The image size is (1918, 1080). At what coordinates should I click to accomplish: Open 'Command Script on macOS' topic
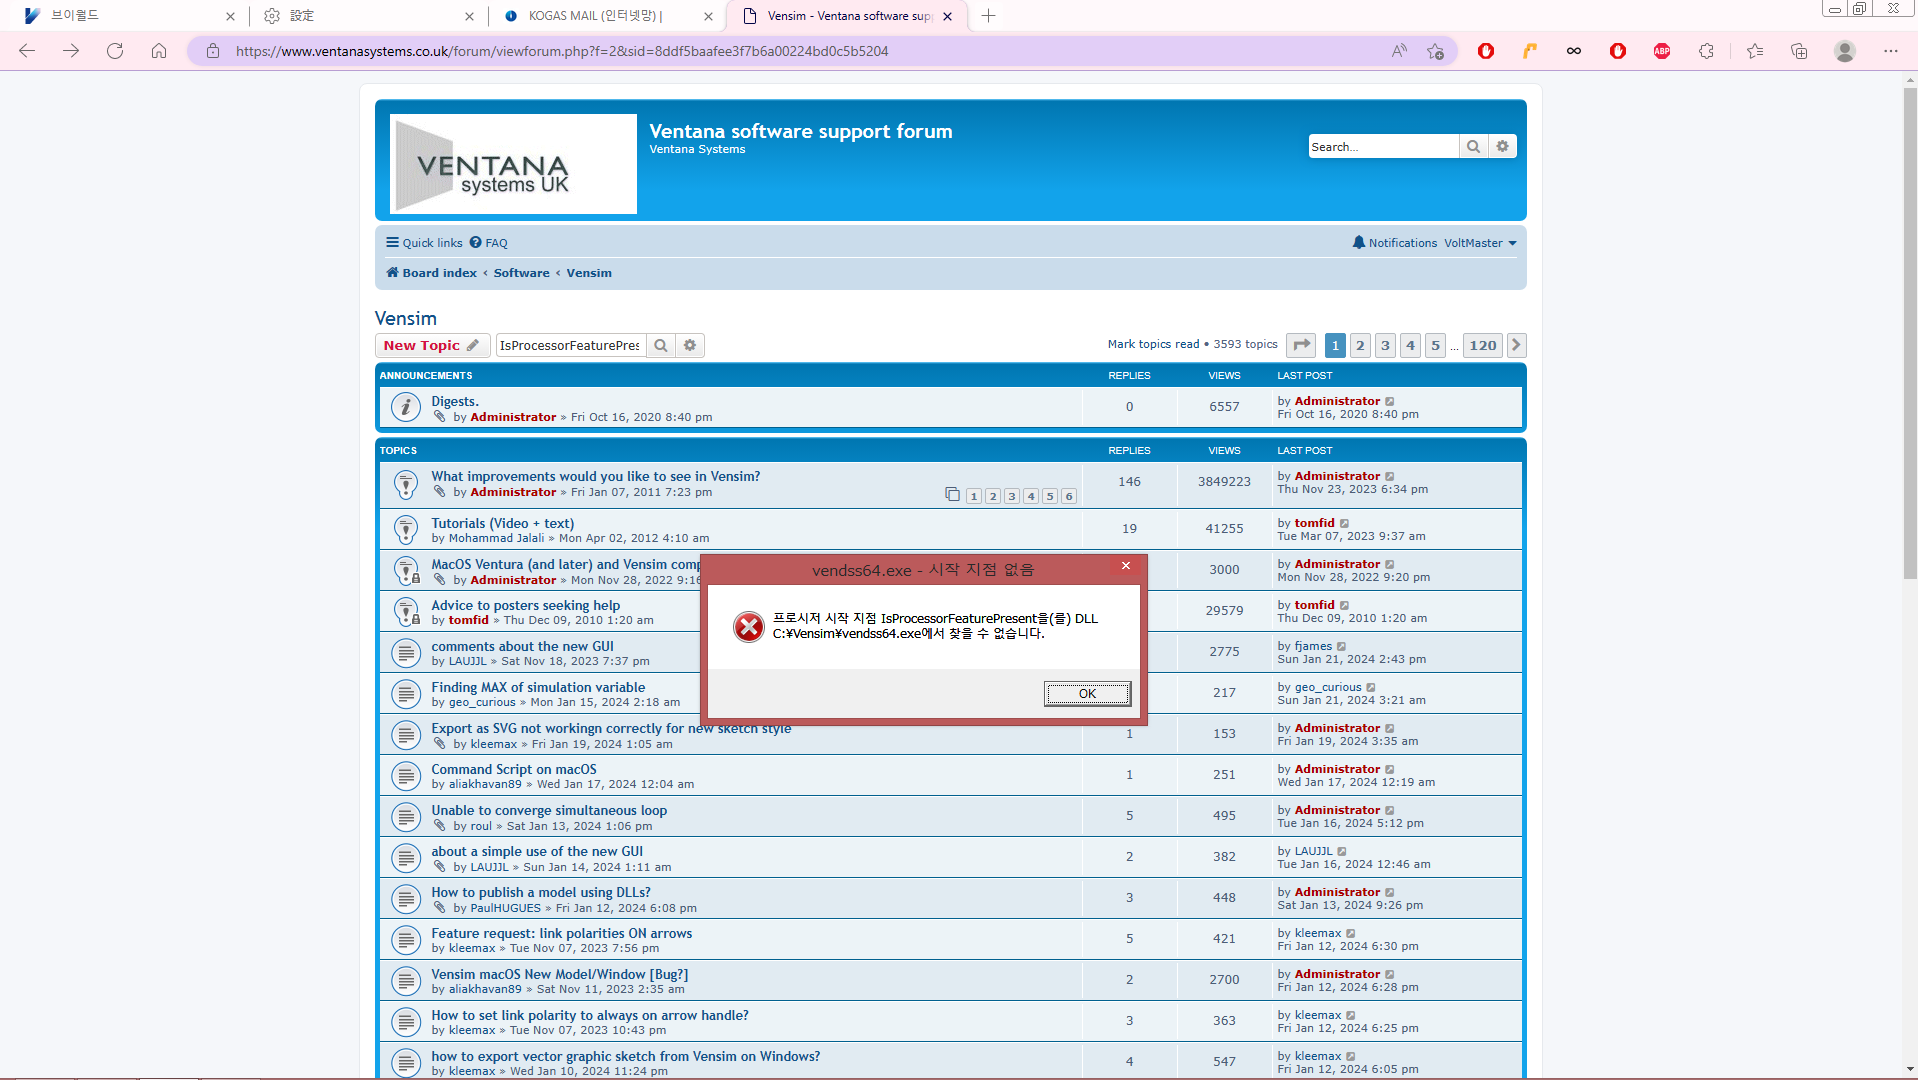coord(513,769)
